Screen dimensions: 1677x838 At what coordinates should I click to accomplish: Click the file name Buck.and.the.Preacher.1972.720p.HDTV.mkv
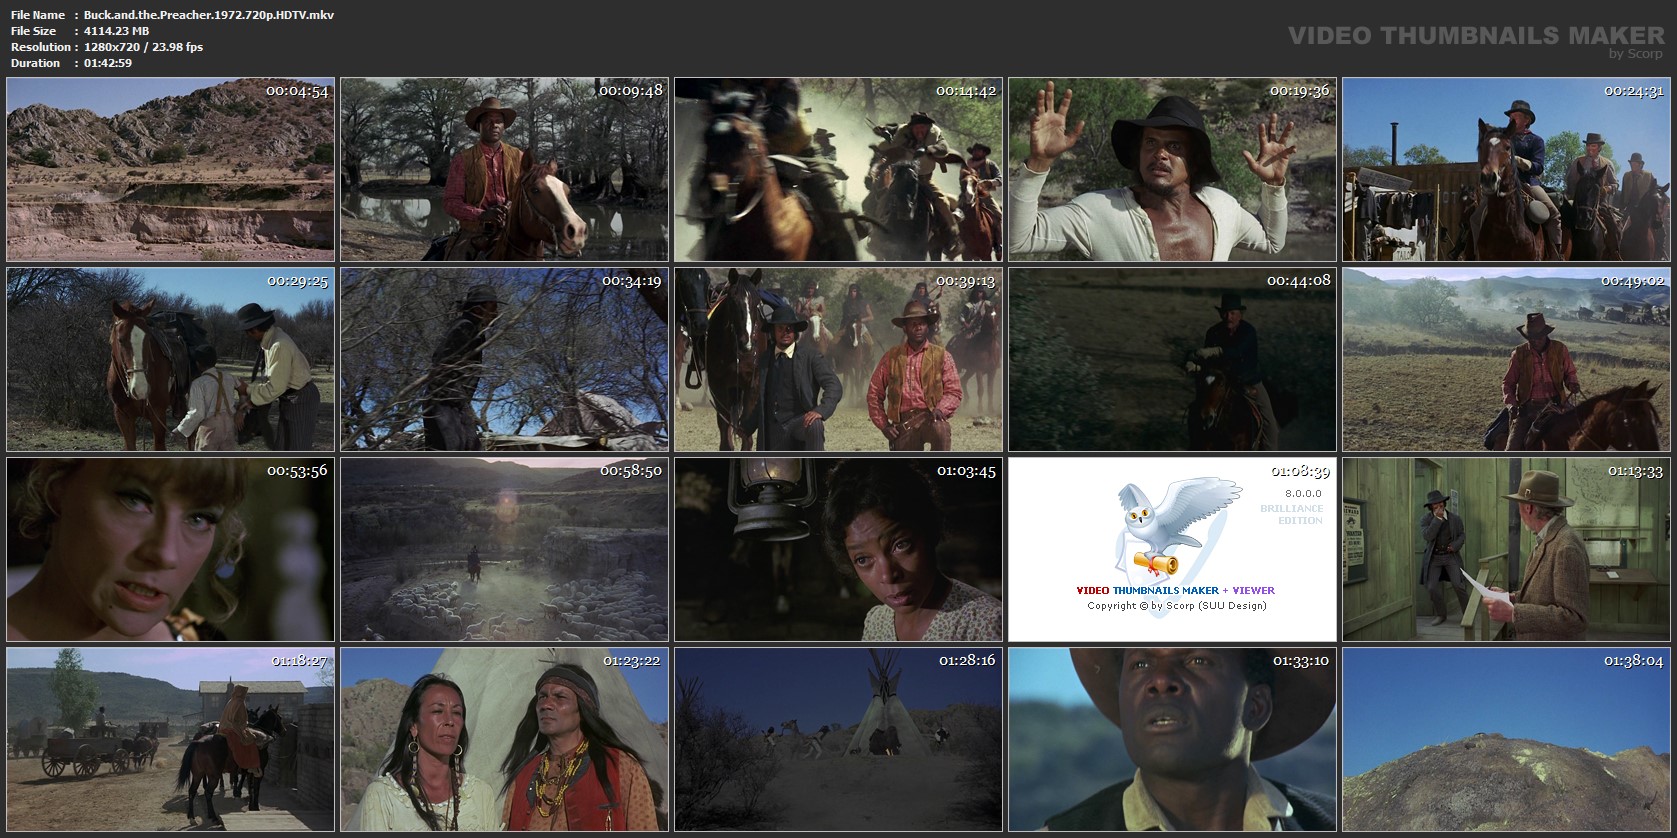(x=209, y=15)
